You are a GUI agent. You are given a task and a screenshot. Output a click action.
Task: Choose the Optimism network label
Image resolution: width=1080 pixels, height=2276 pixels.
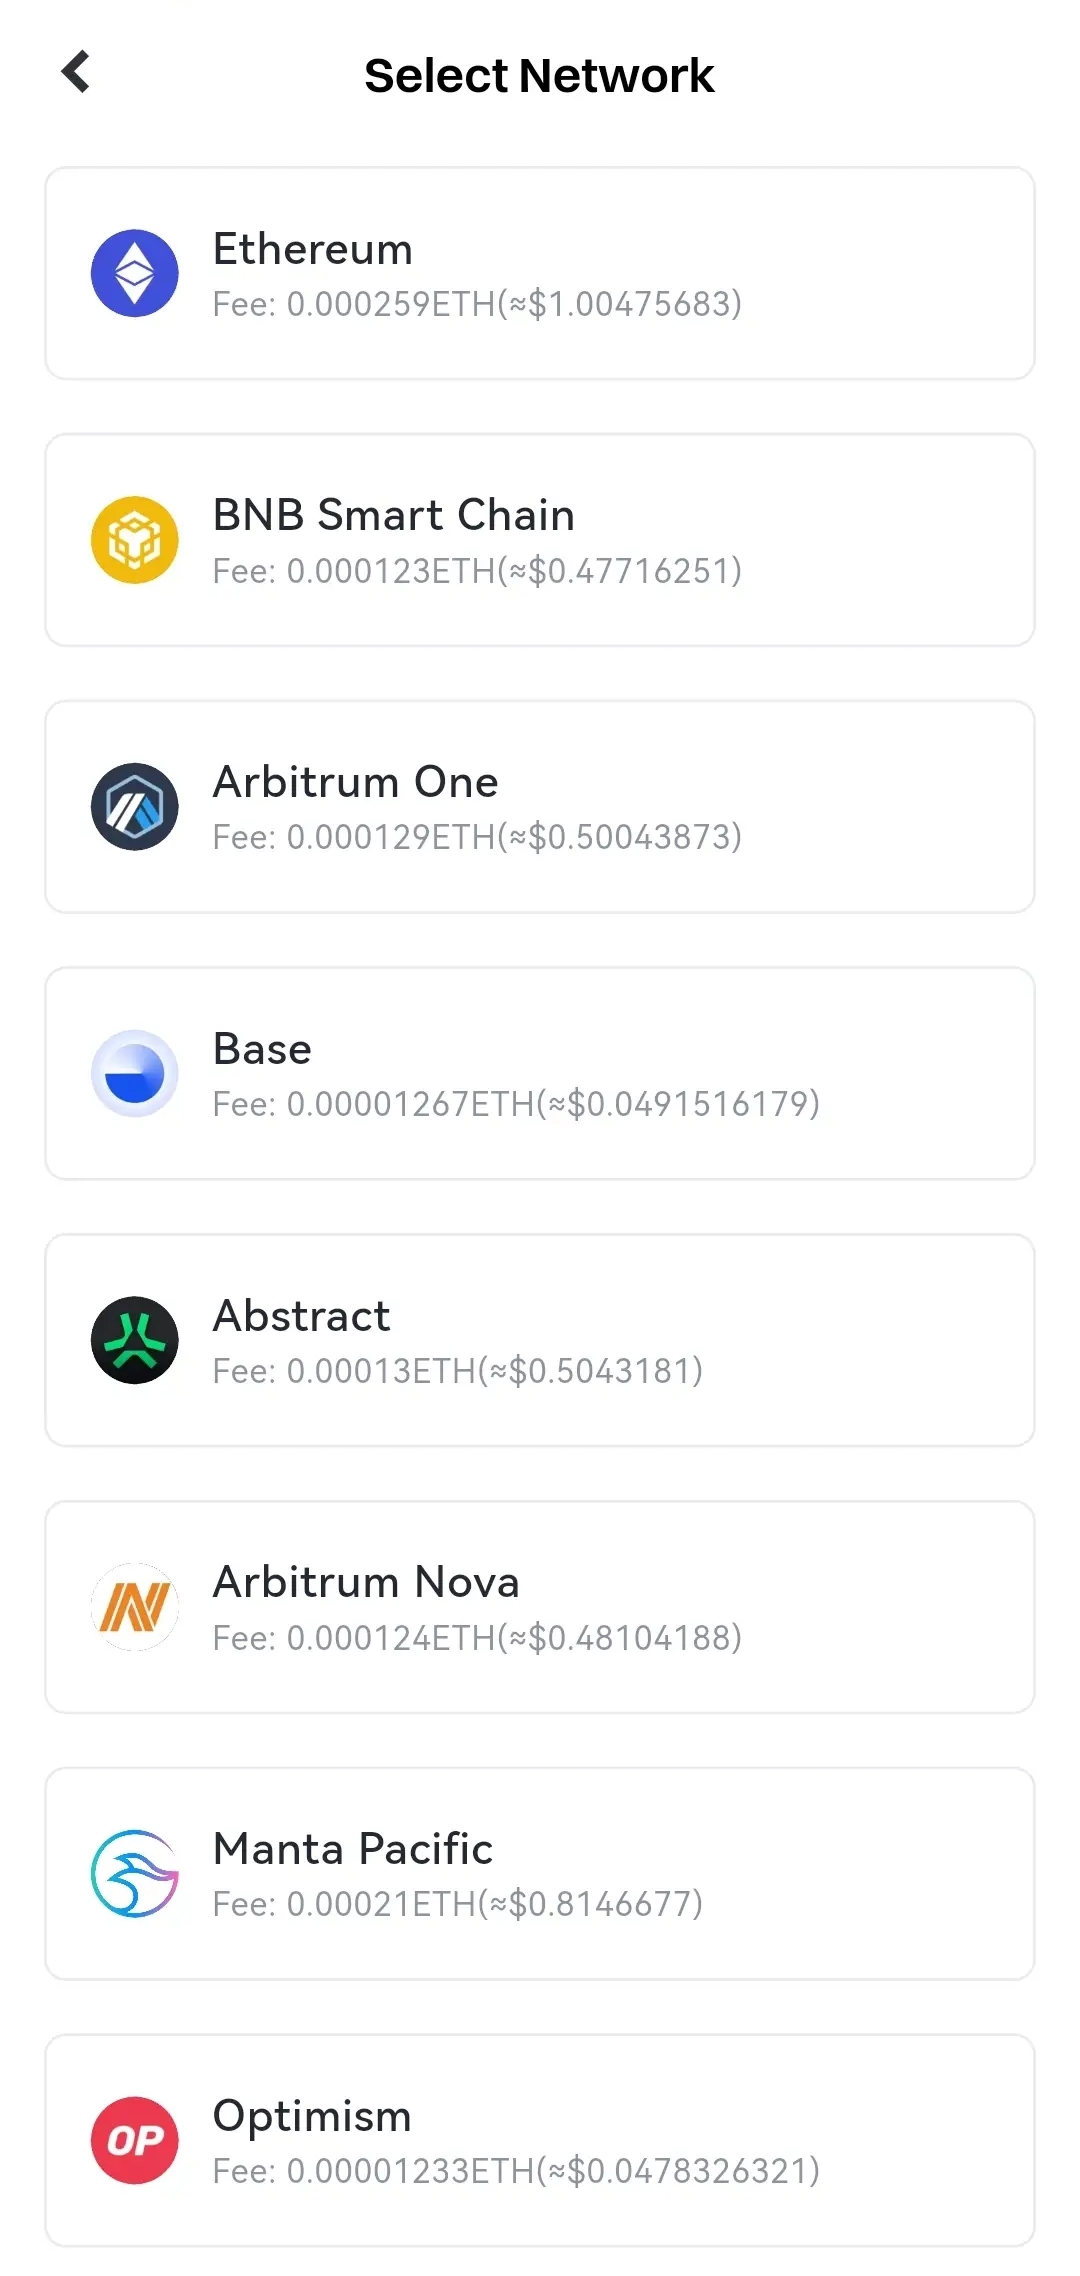tap(312, 2116)
